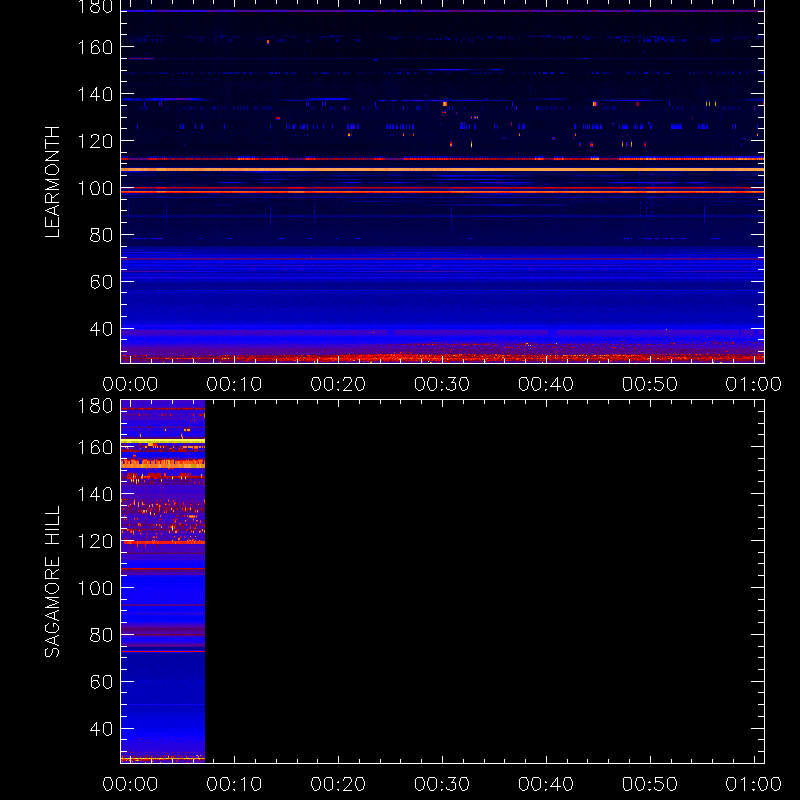The height and width of the screenshot is (800, 800).
Task: Select the 80 frequency label on Learmonth plot
Action: tap(101, 235)
